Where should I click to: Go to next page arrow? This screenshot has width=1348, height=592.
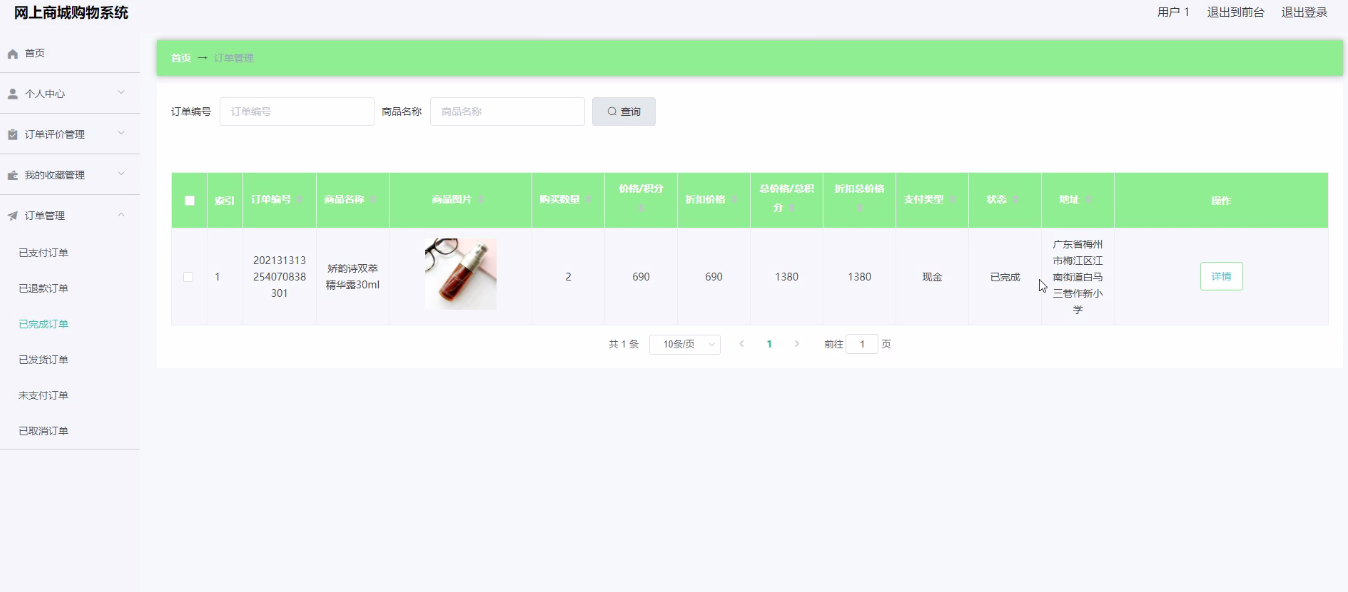click(797, 344)
